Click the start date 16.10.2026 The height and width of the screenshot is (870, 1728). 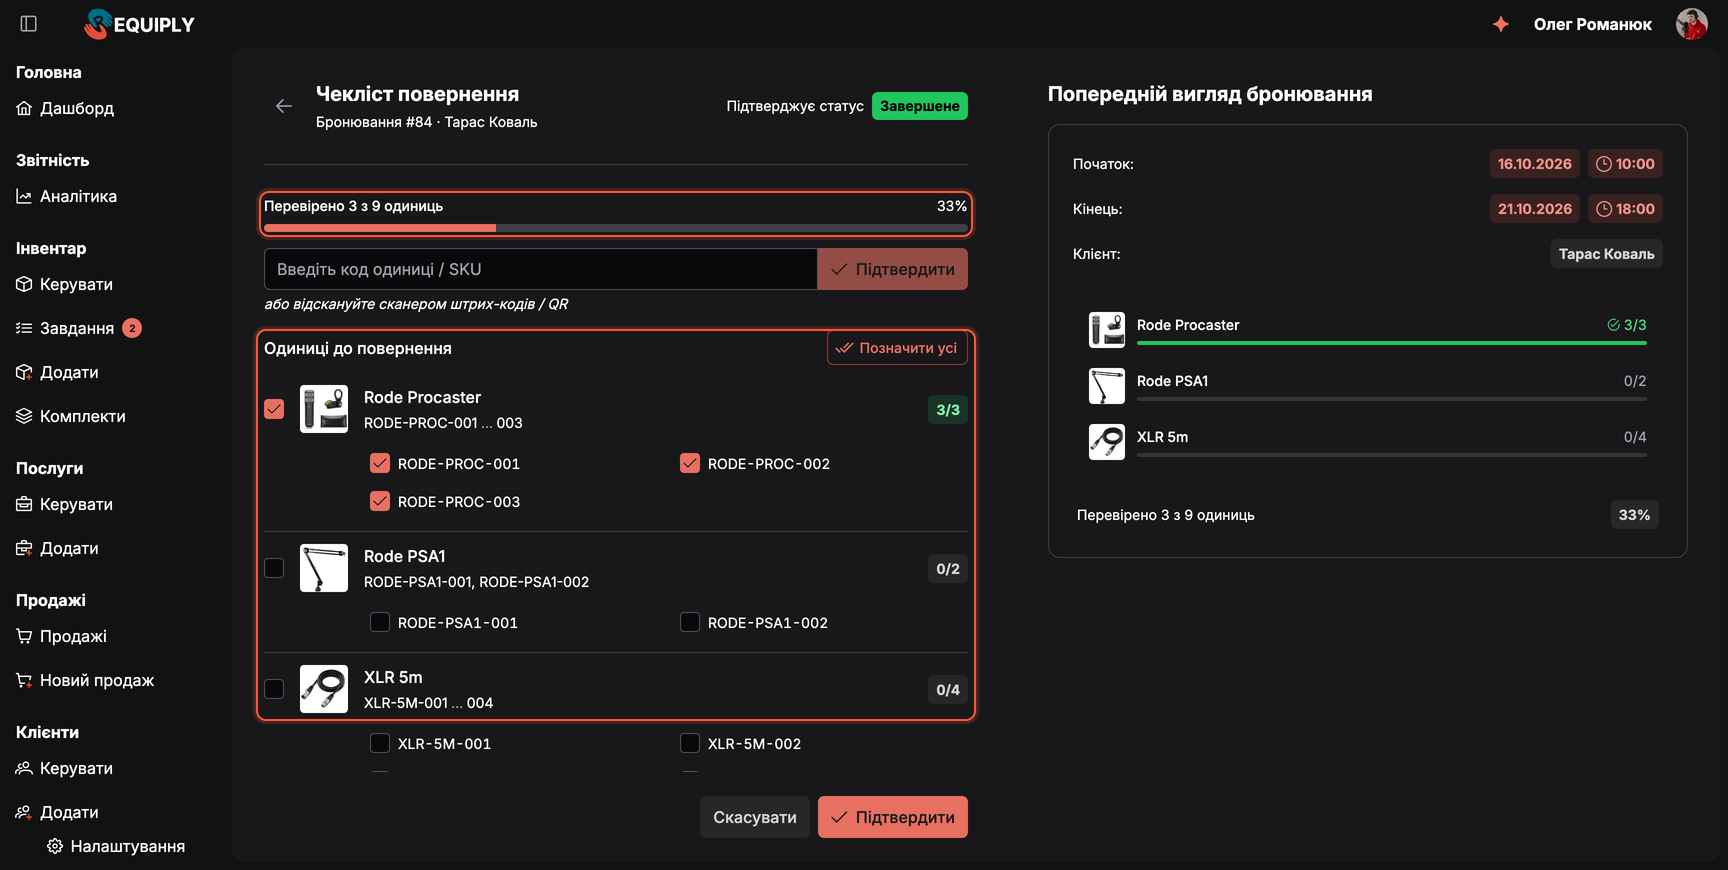[x=1535, y=164]
